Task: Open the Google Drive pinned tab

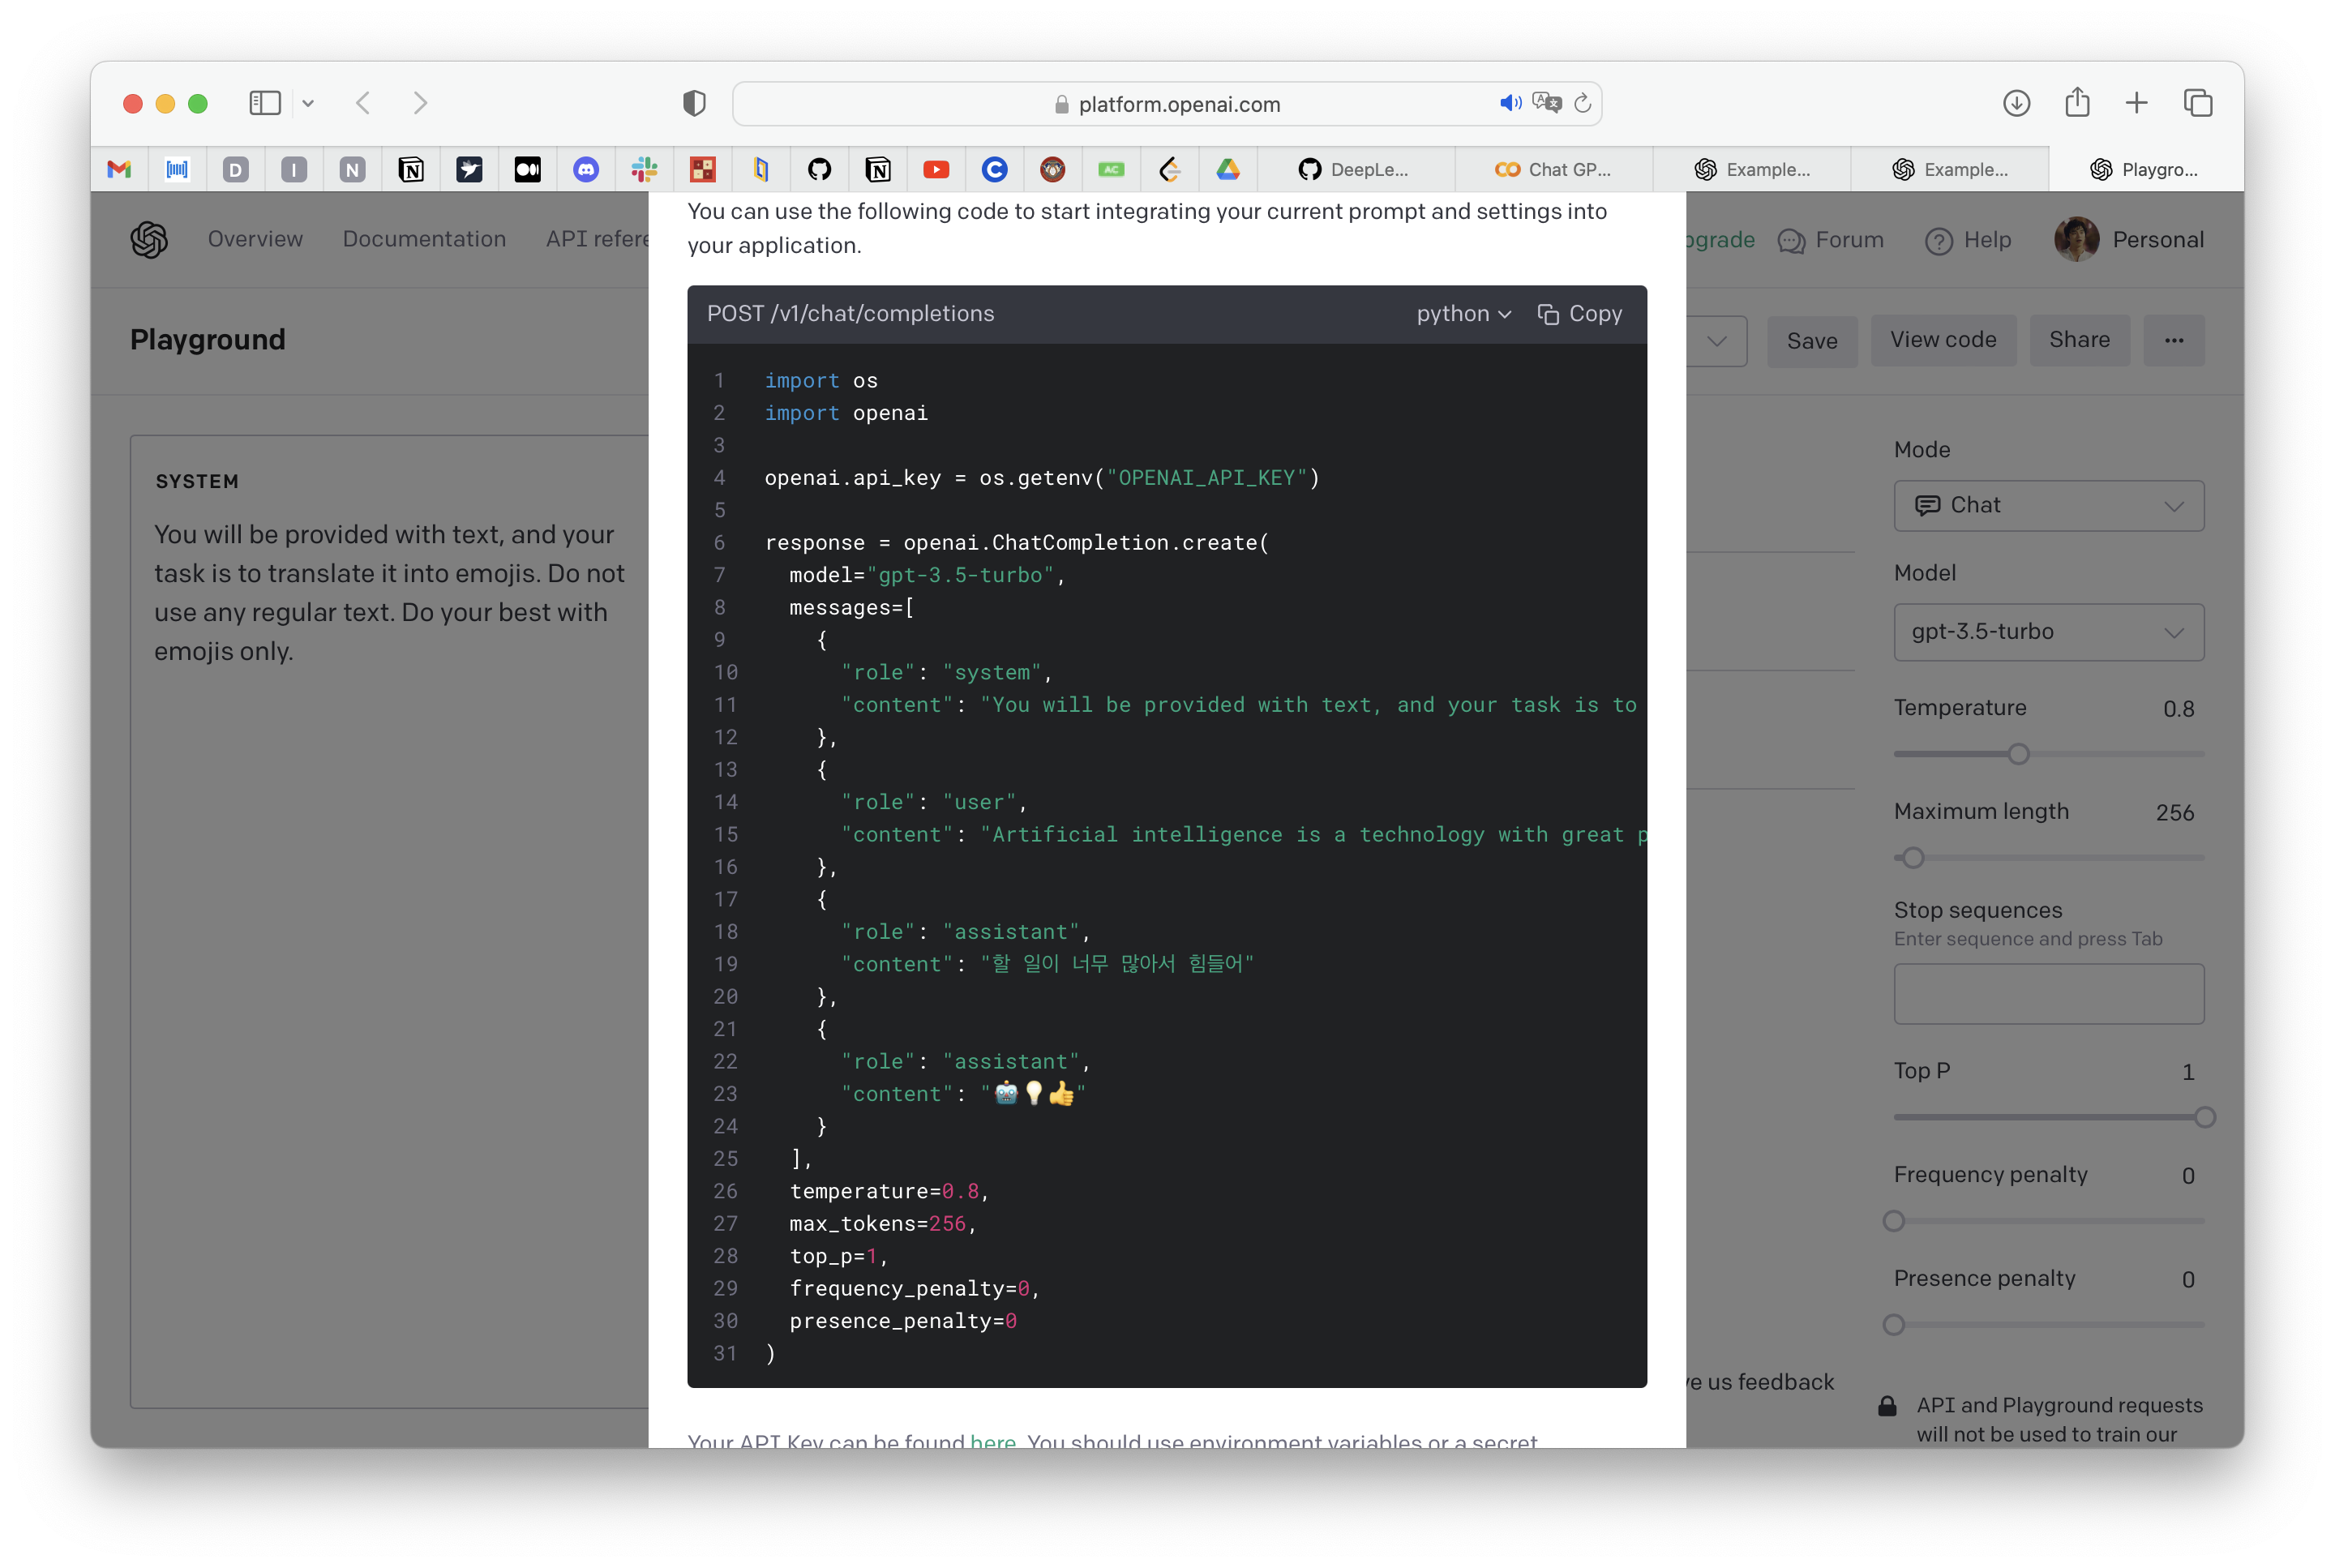Action: [x=1228, y=169]
